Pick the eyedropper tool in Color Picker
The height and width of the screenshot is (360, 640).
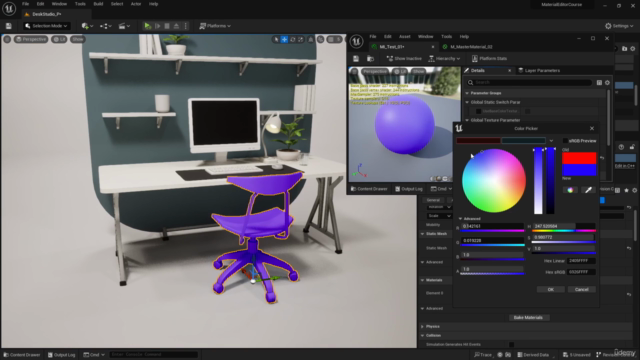(588, 190)
